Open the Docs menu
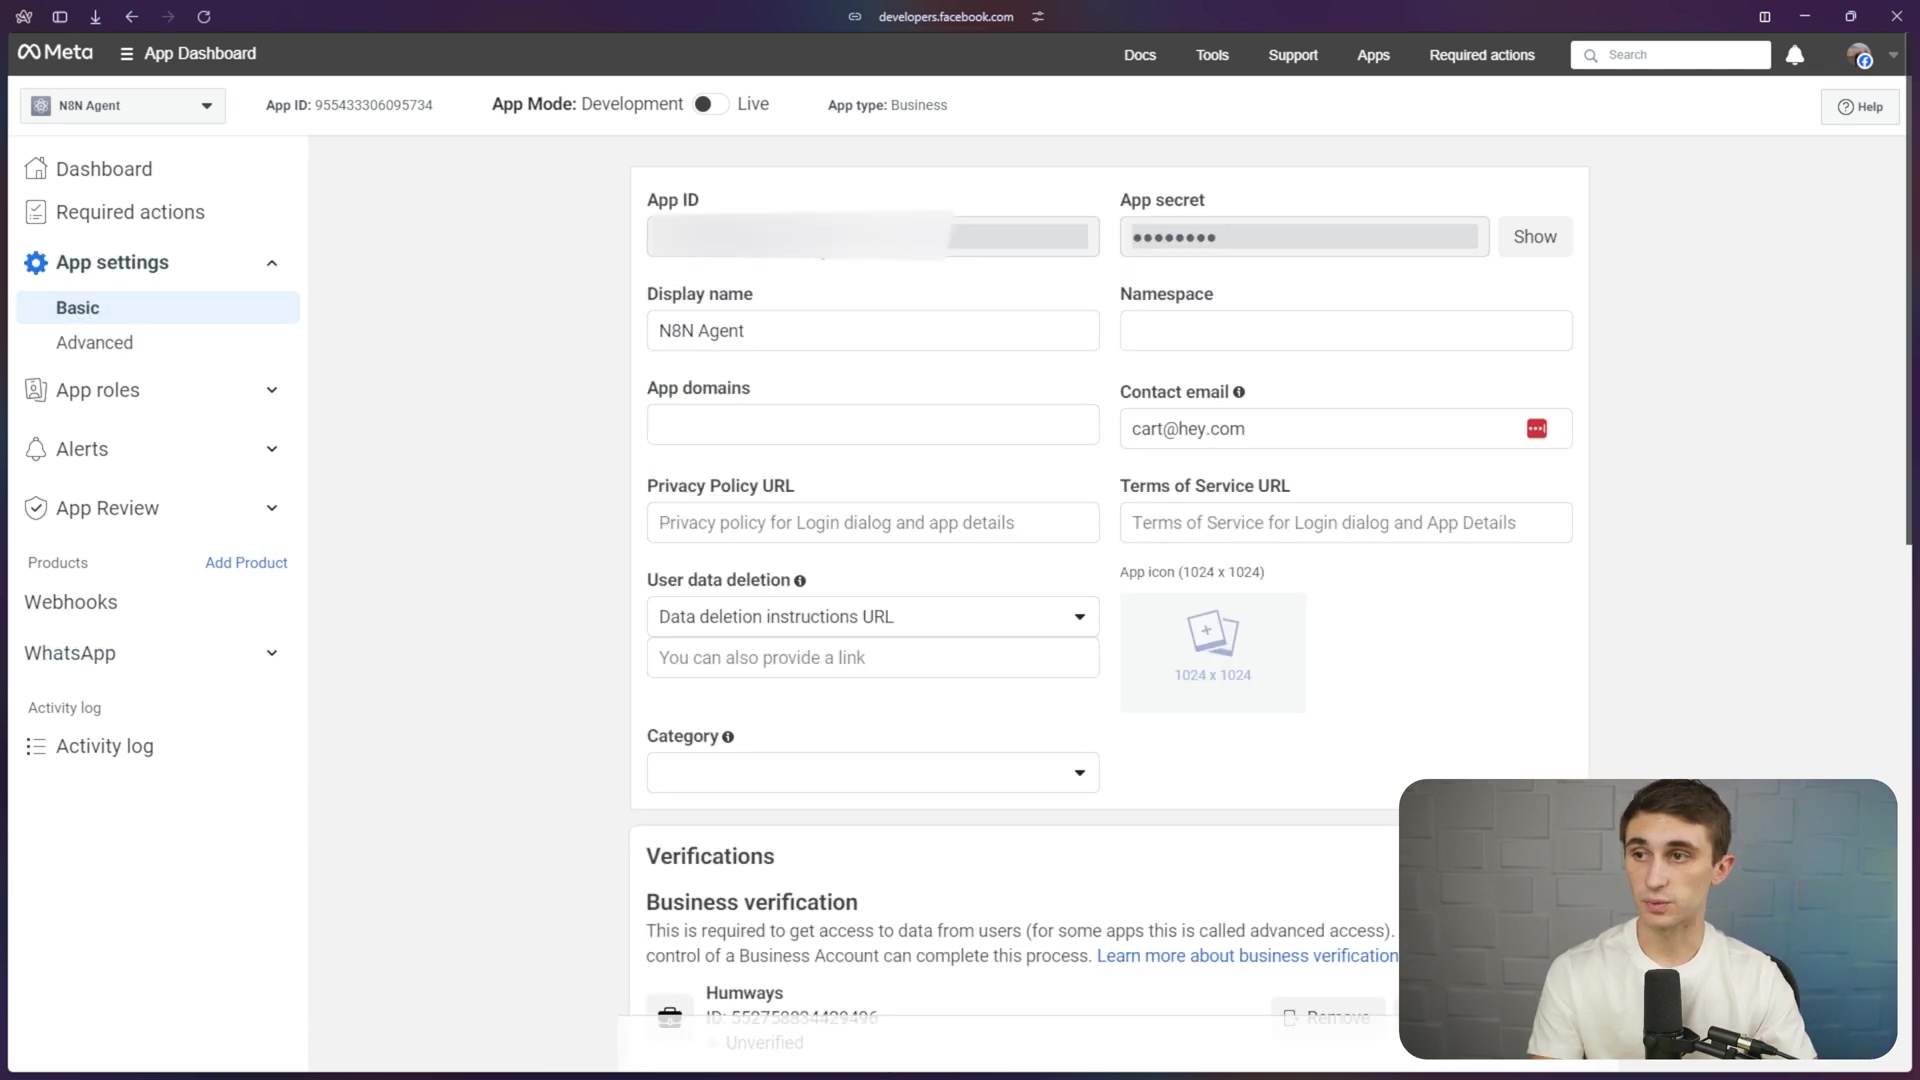 tap(1140, 55)
